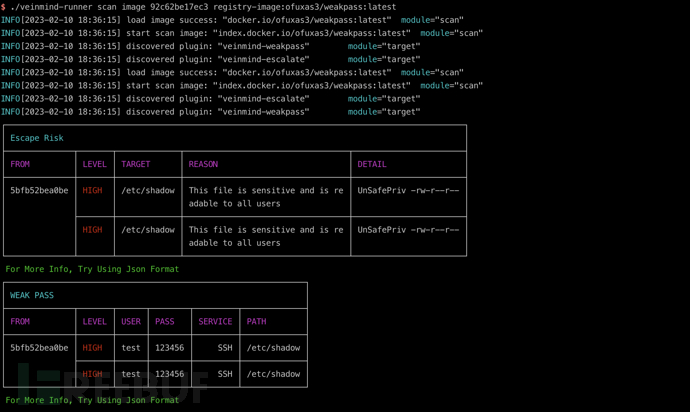
Task: Click first SSH service cell
Action: 225,348
